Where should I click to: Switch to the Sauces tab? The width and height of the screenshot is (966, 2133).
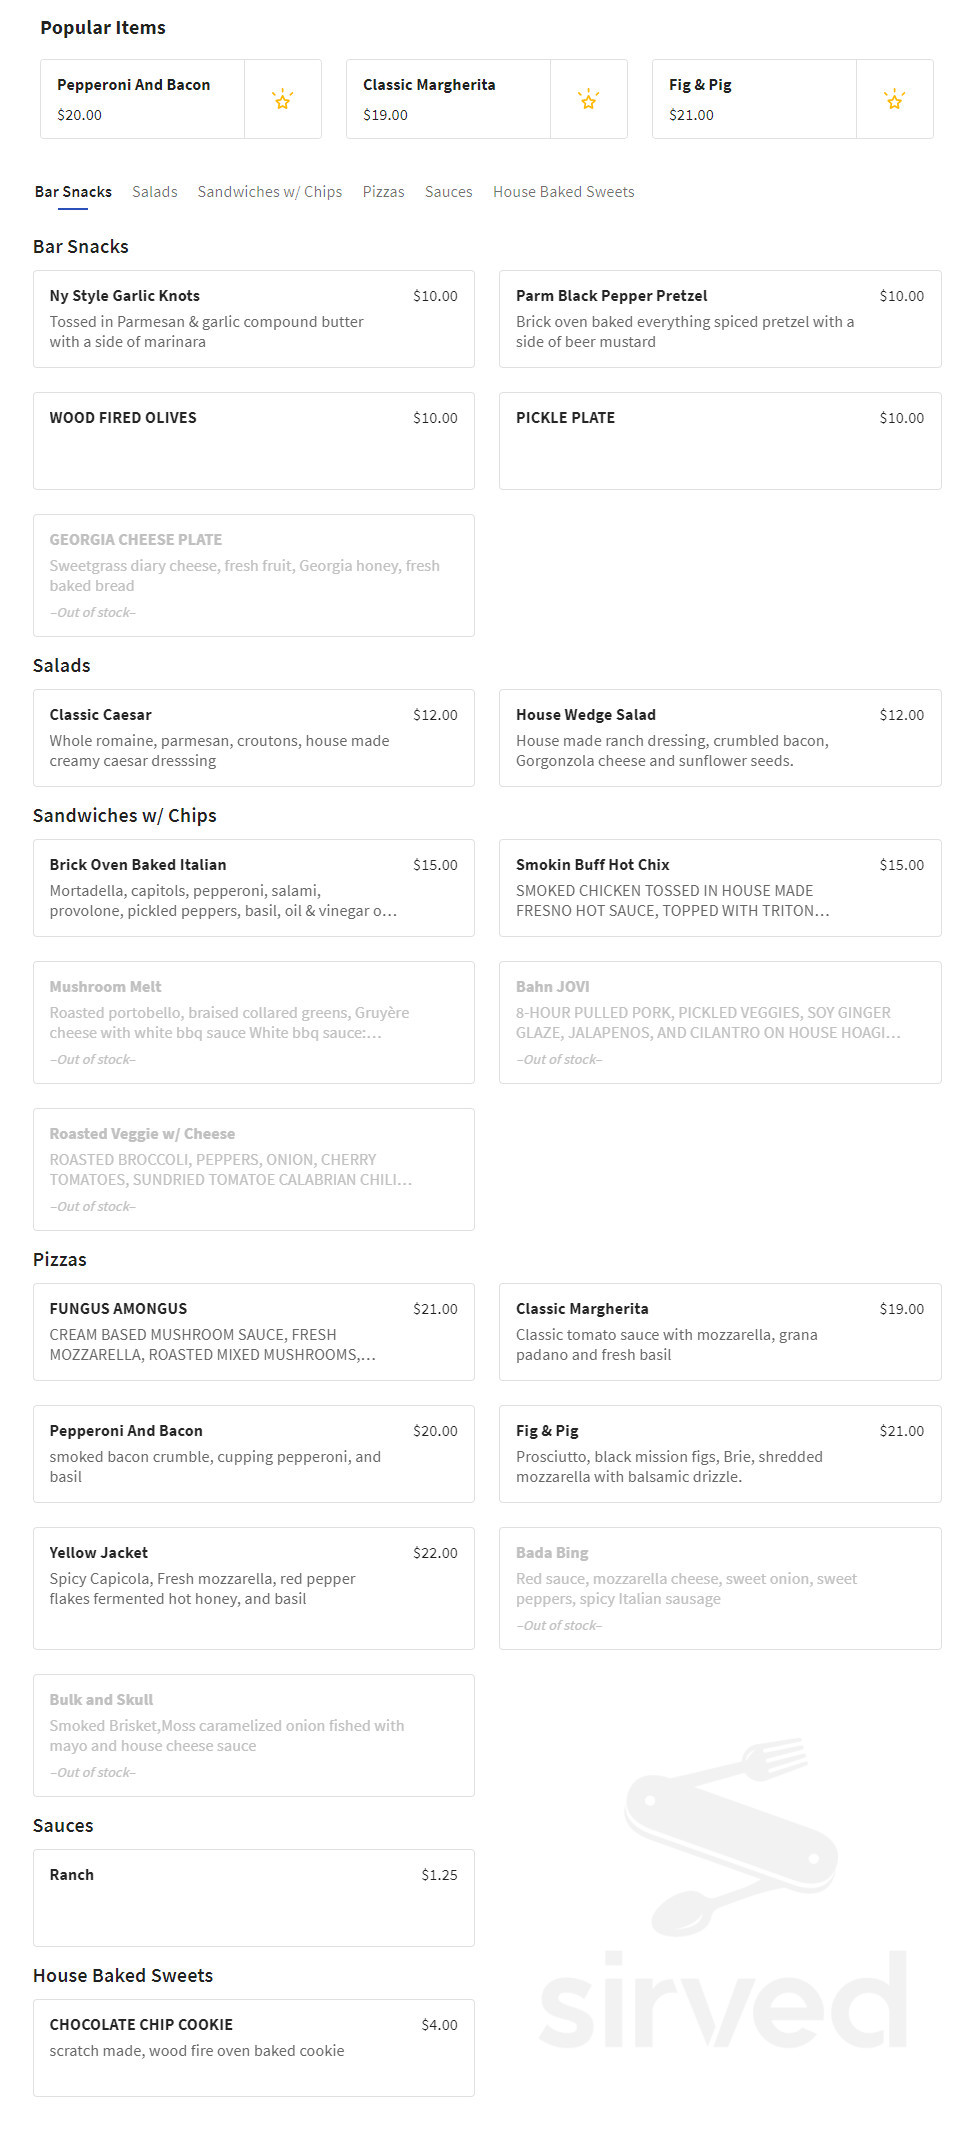point(447,191)
